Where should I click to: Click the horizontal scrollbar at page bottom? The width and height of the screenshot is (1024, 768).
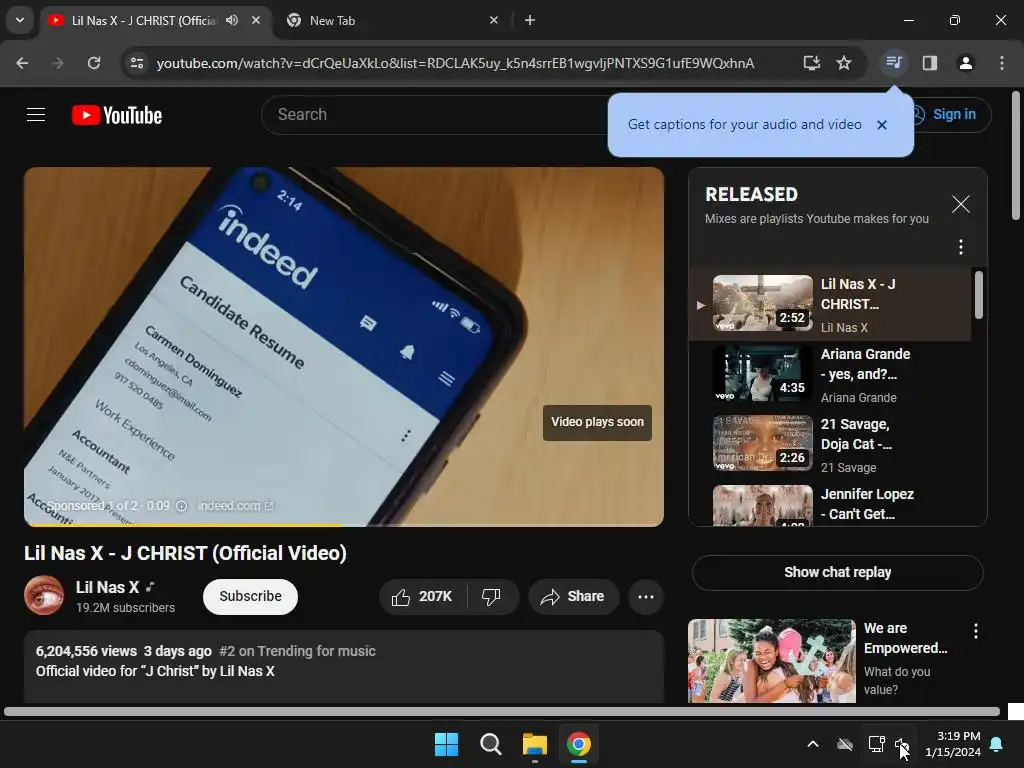(x=502, y=711)
